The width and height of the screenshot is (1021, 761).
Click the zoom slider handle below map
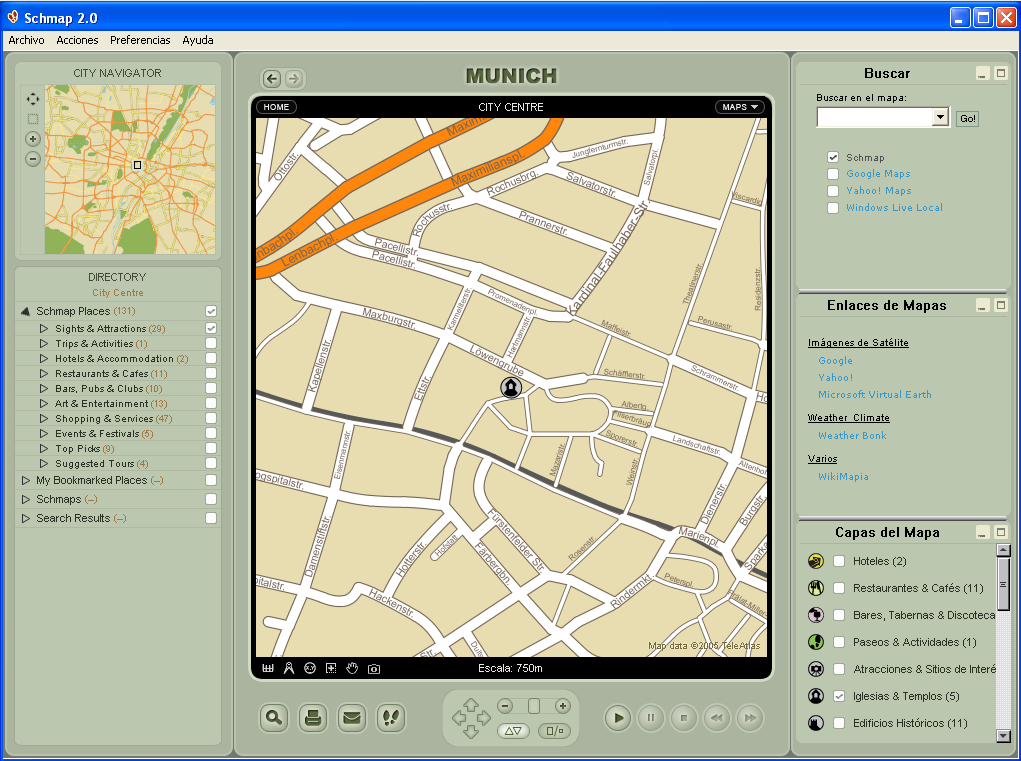[x=534, y=706]
